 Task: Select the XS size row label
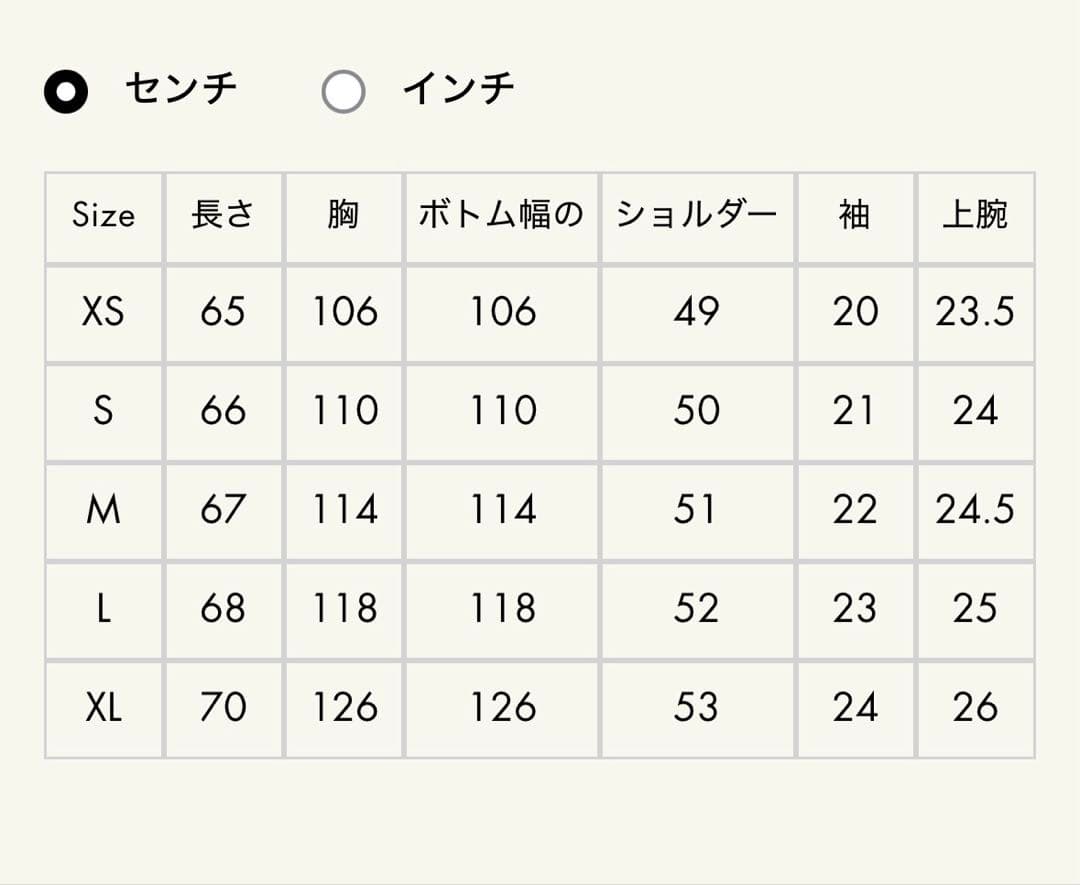(x=103, y=313)
